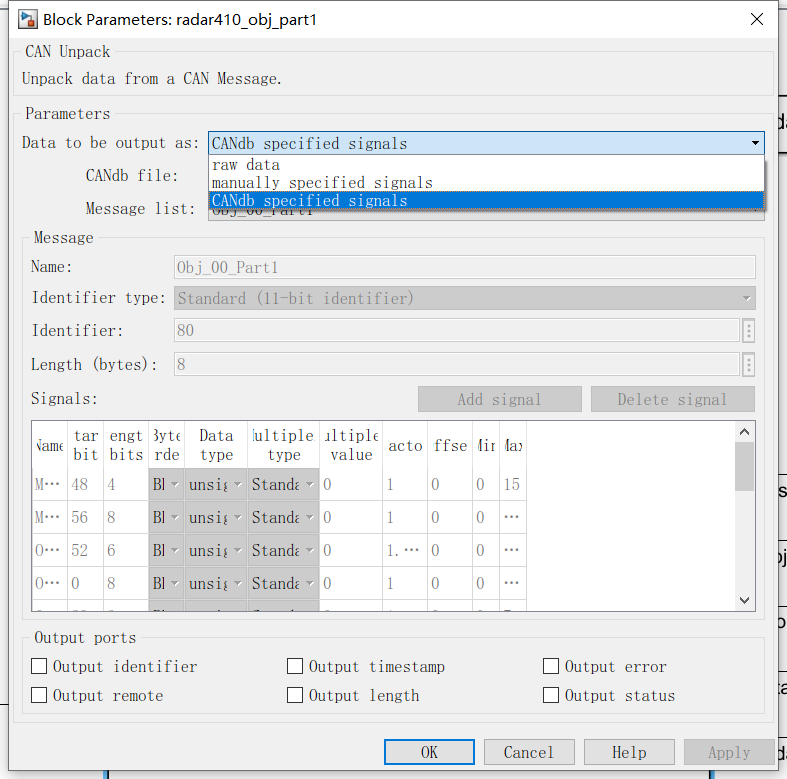
Task: Click the Cancel button
Action: pyautogui.click(x=529, y=752)
